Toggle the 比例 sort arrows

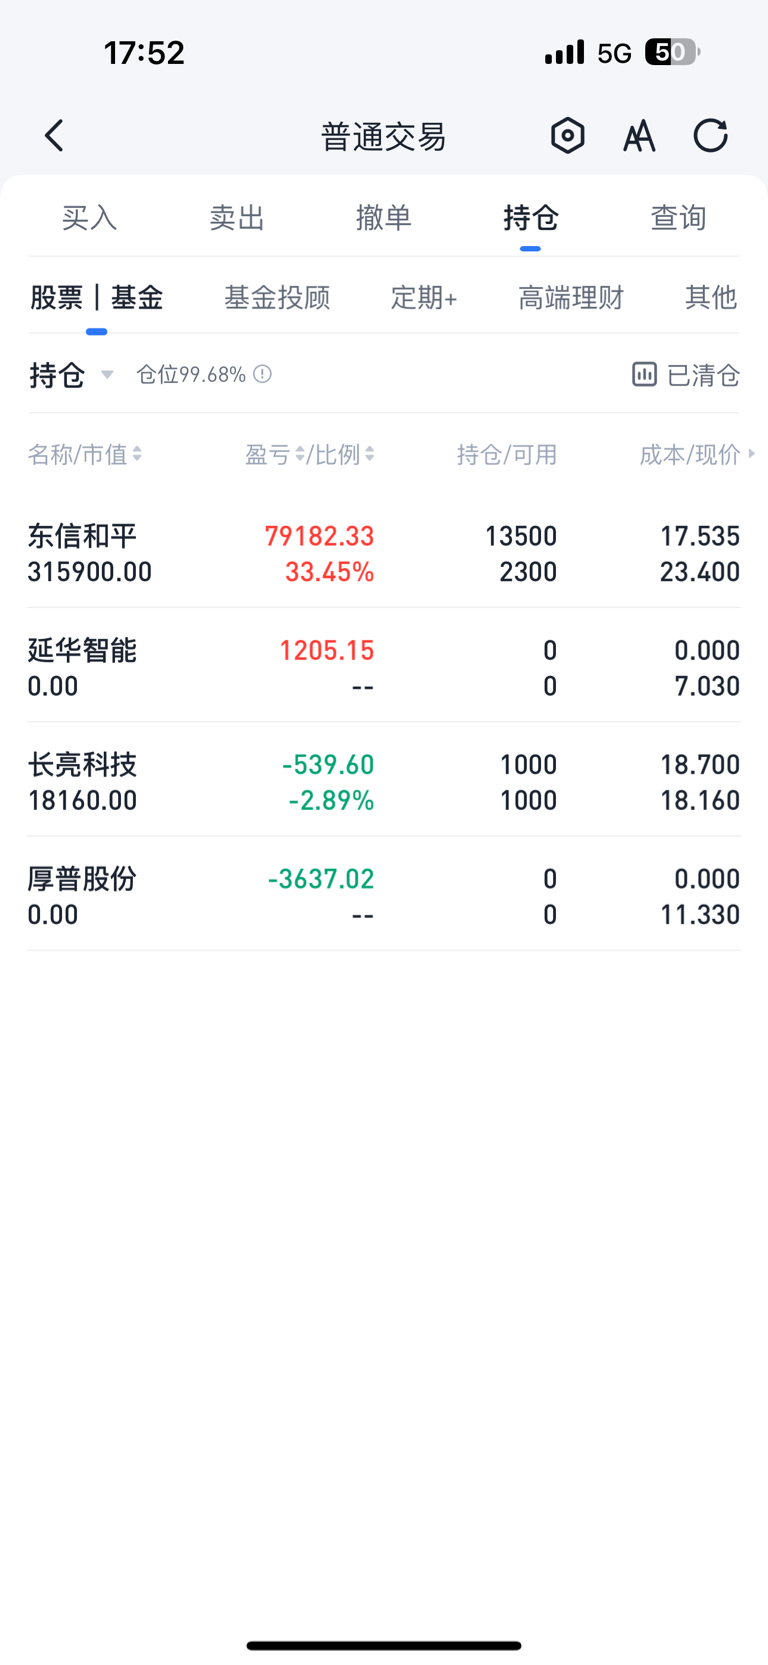(x=369, y=454)
